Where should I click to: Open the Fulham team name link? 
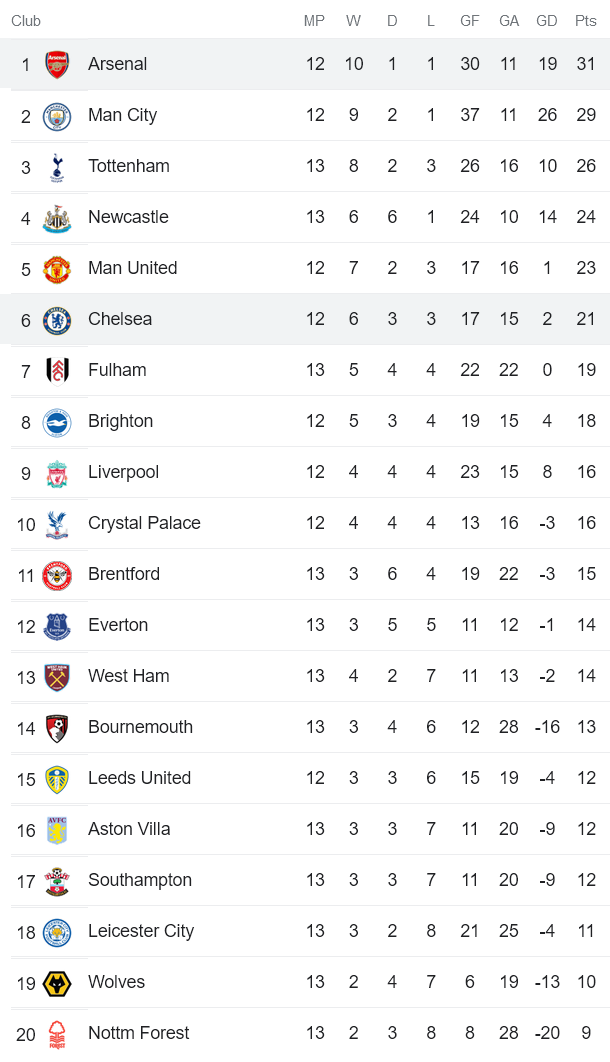117,370
